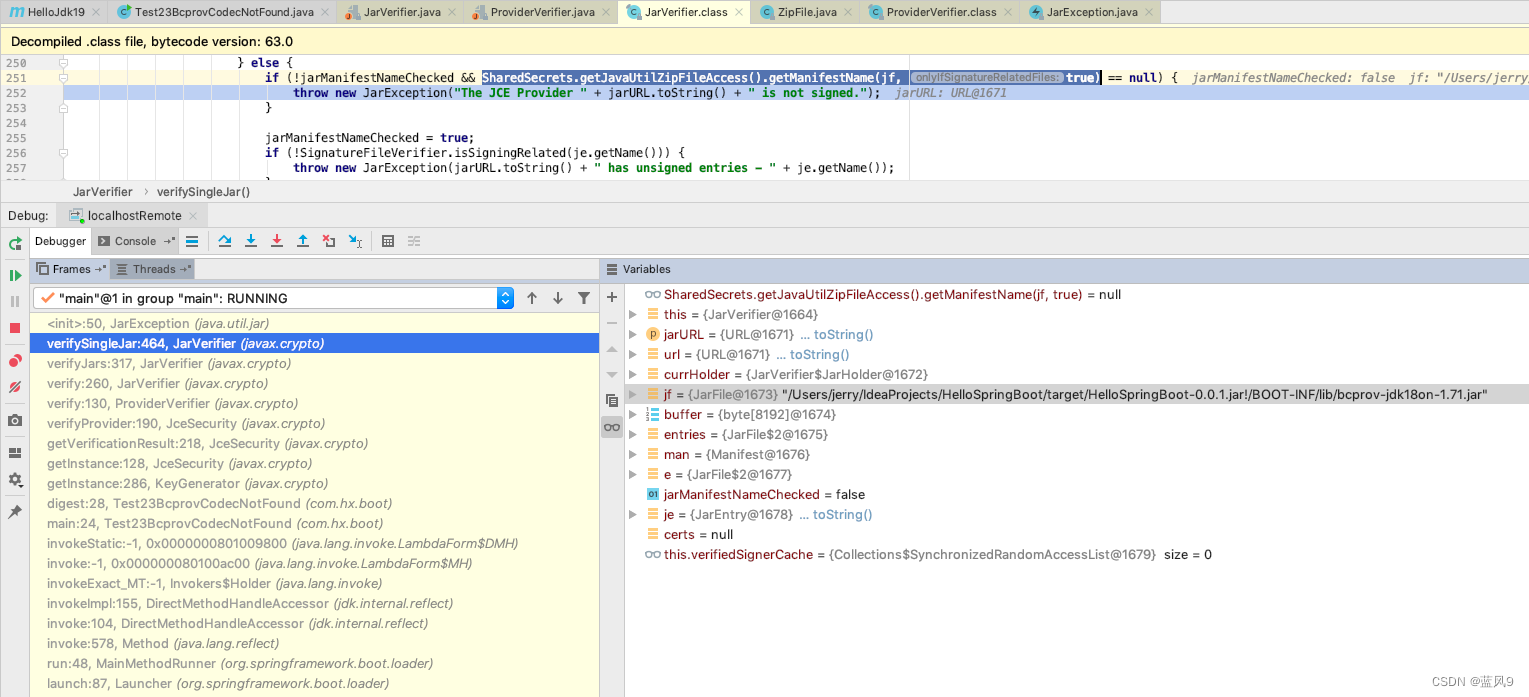Open Test23BcprovCodecNotFound.java tab
Image resolution: width=1529 pixels, height=697 pixels.
coord(222,12)
